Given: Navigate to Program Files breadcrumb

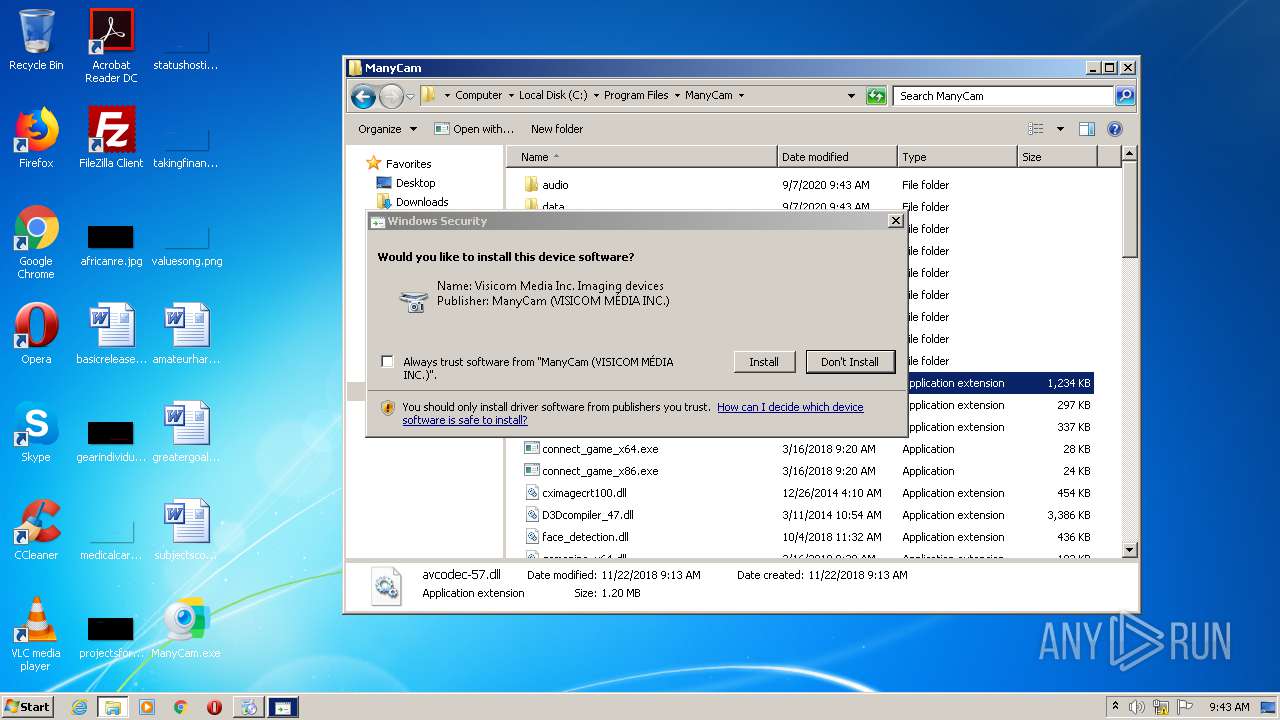Looking at the screenshot, I should 636,96.
